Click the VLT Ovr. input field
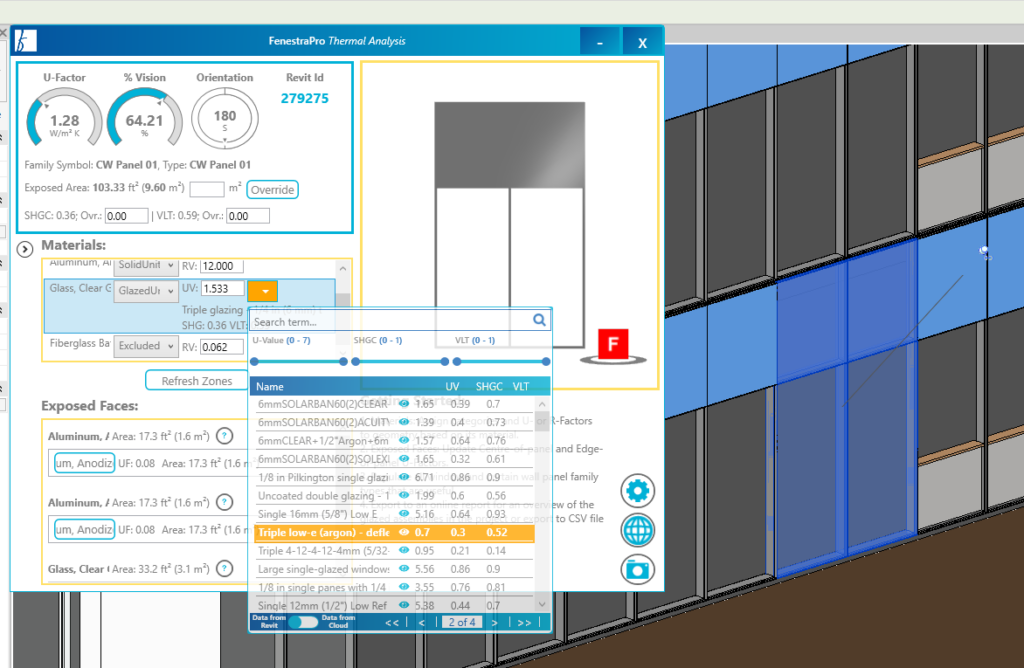Image resolution: width=1024 pixels, height=668 pixels. [248, 216]
